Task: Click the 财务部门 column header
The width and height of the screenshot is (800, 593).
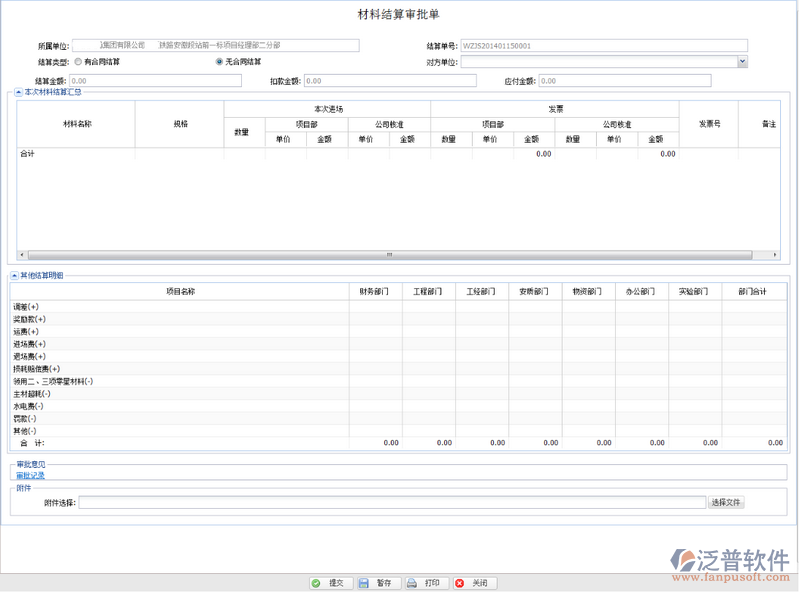Action: pos(375,291)
